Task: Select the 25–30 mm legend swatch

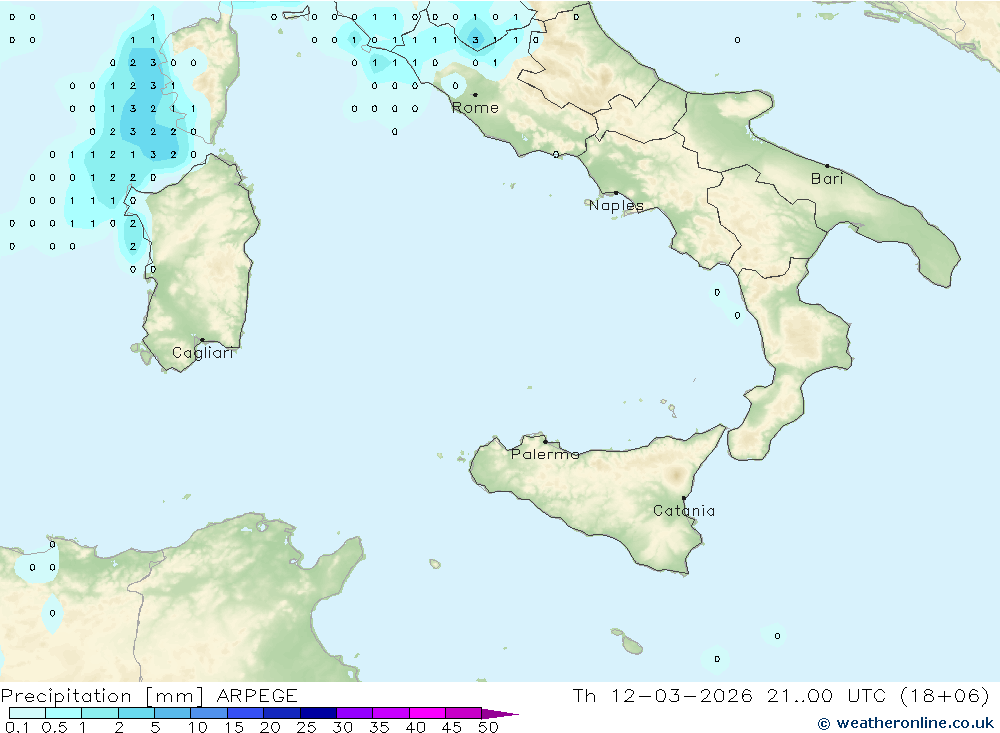Action: pyautogui.click(x=318, y=713)
